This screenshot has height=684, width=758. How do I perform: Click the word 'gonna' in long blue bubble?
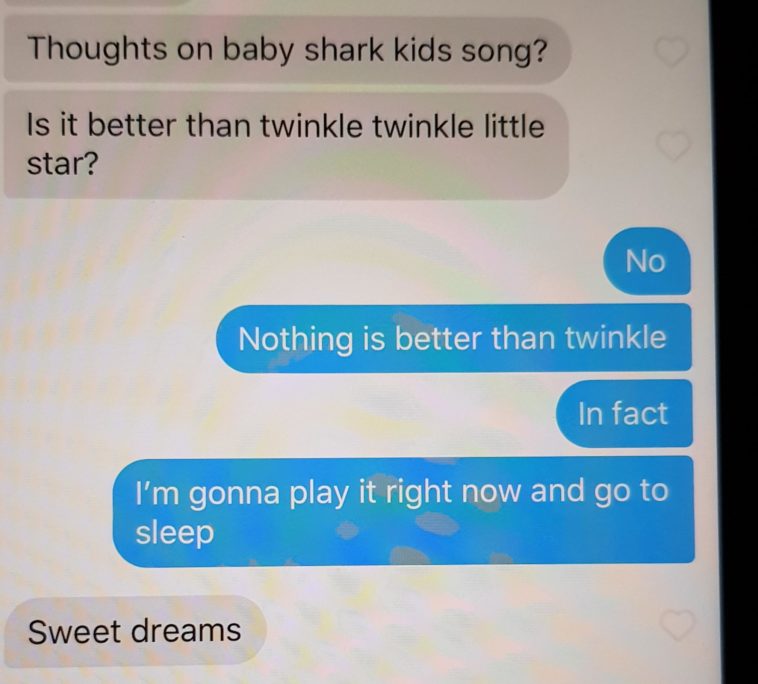point(234,494)
